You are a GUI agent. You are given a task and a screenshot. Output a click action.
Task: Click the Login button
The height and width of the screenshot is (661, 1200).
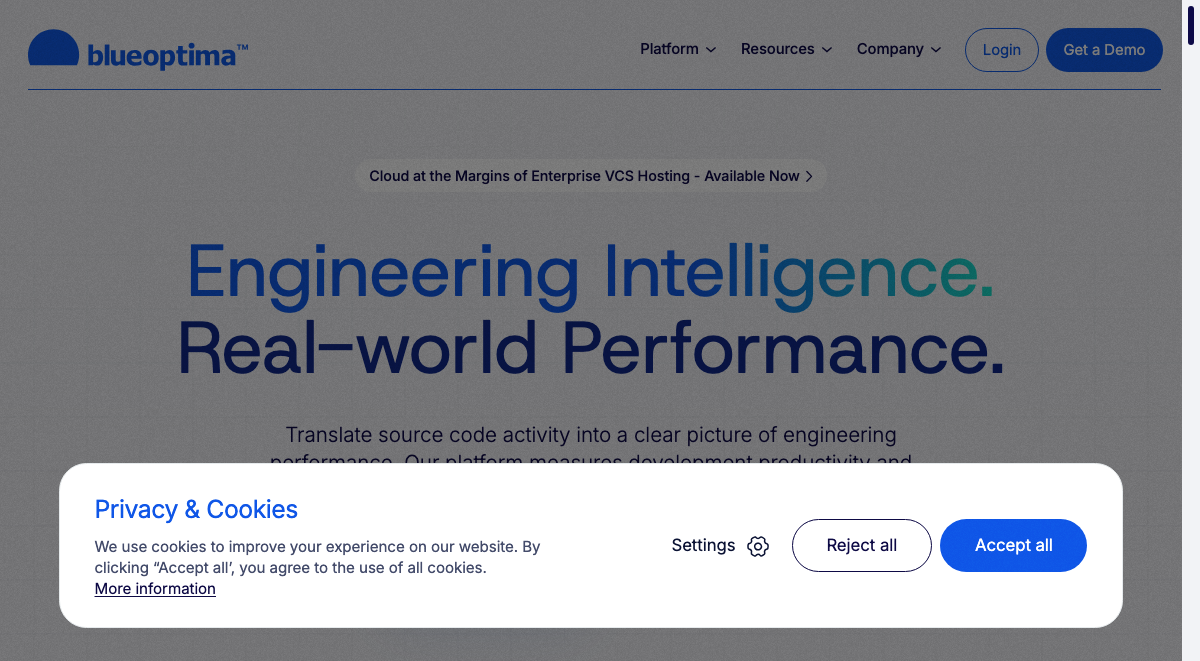point(1001,49)
